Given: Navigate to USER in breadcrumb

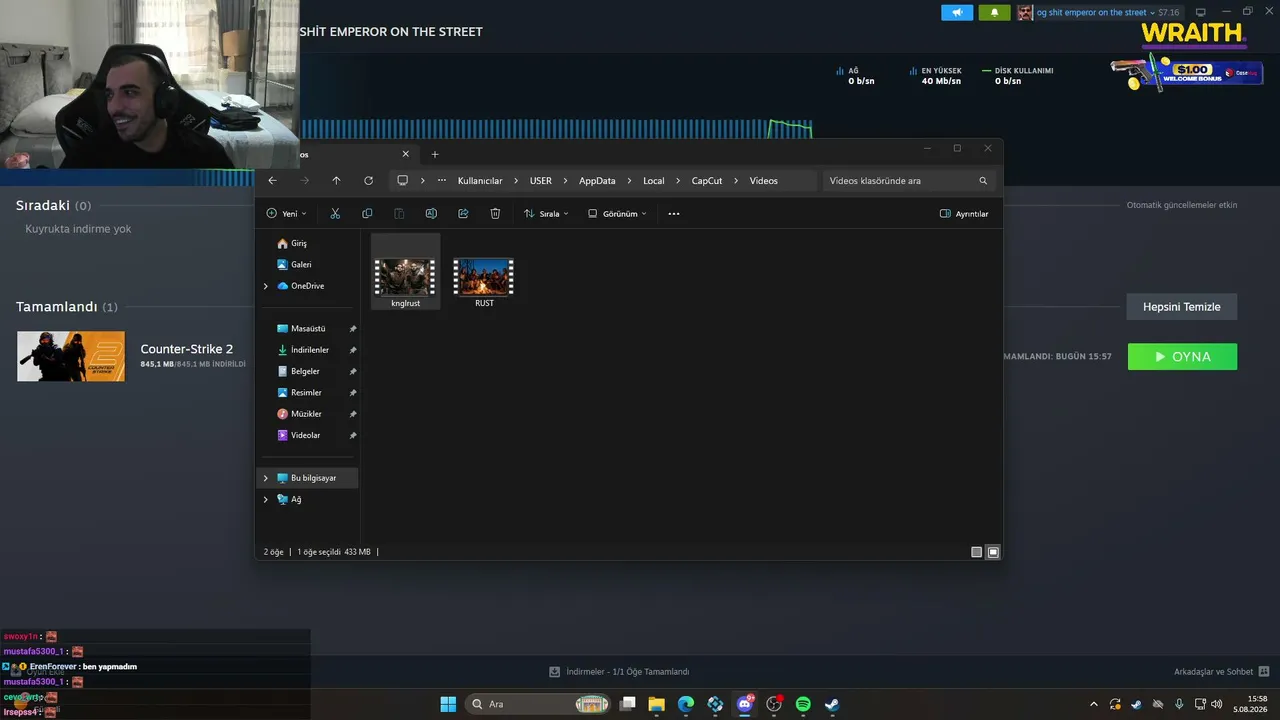Looking at the screenshot, I should point(541,181).
